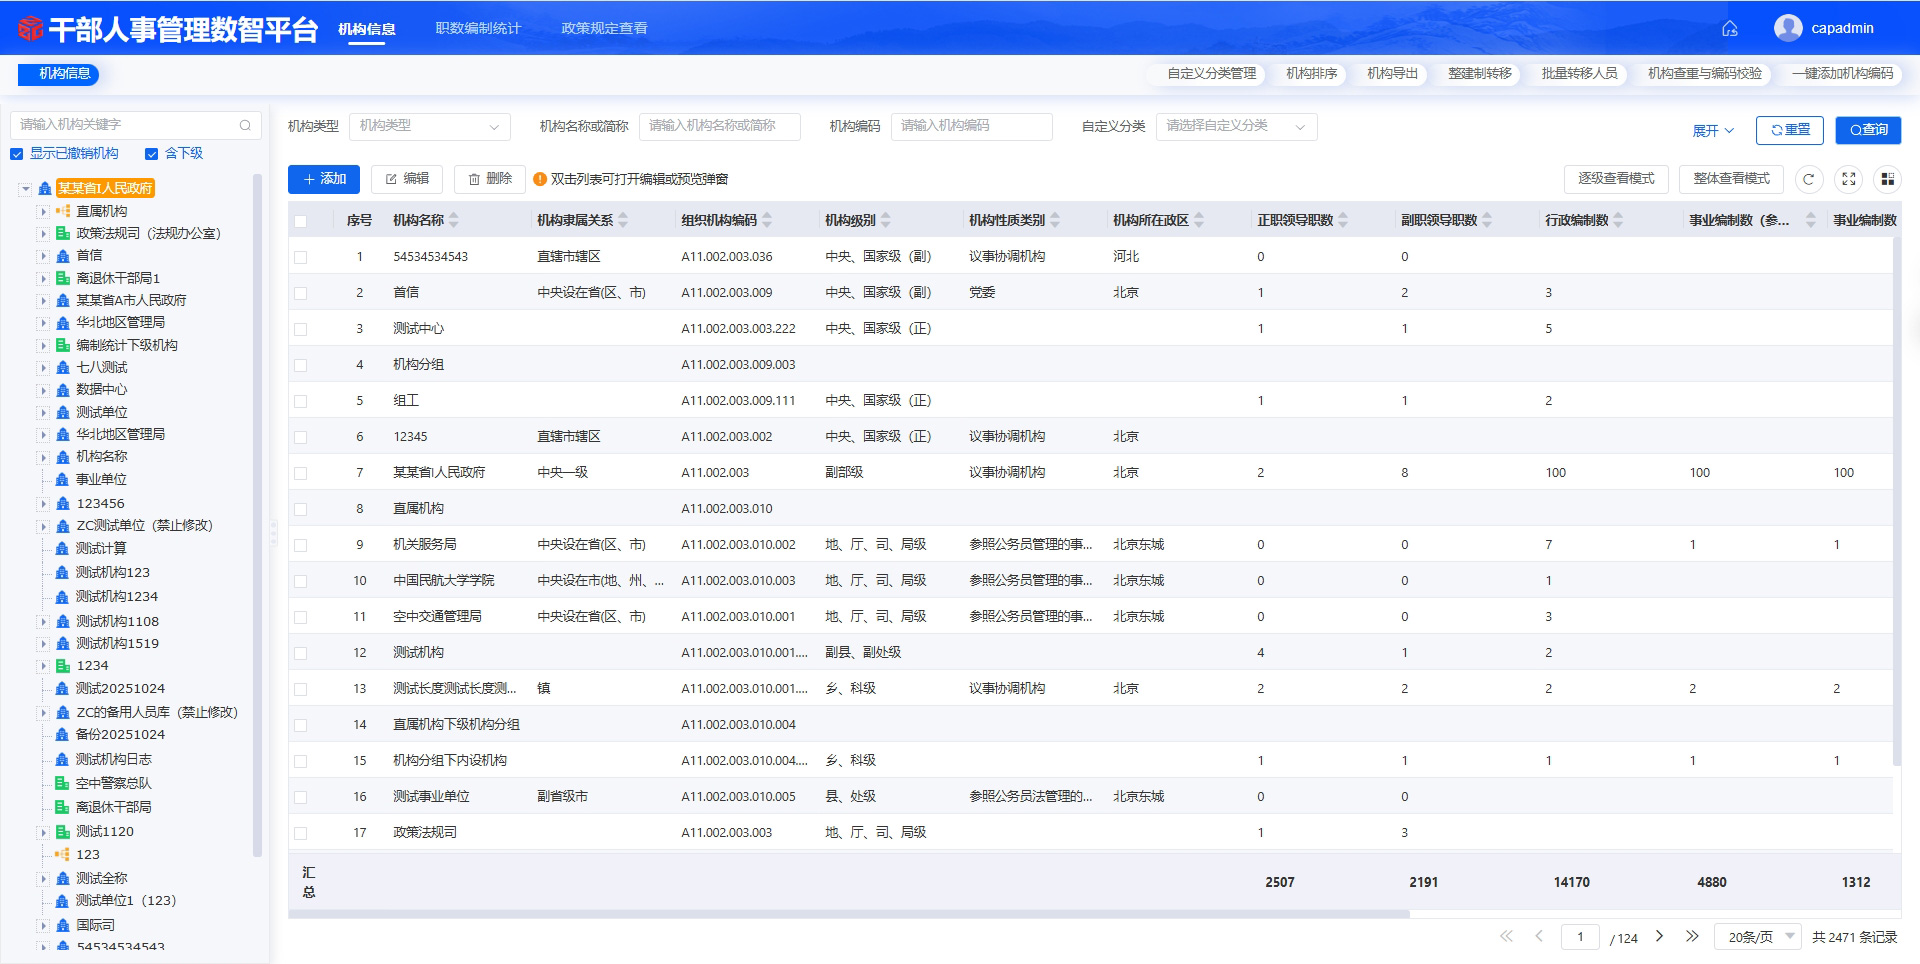Toggle 显示已撤销机构 checkbox

pos(16,154)
